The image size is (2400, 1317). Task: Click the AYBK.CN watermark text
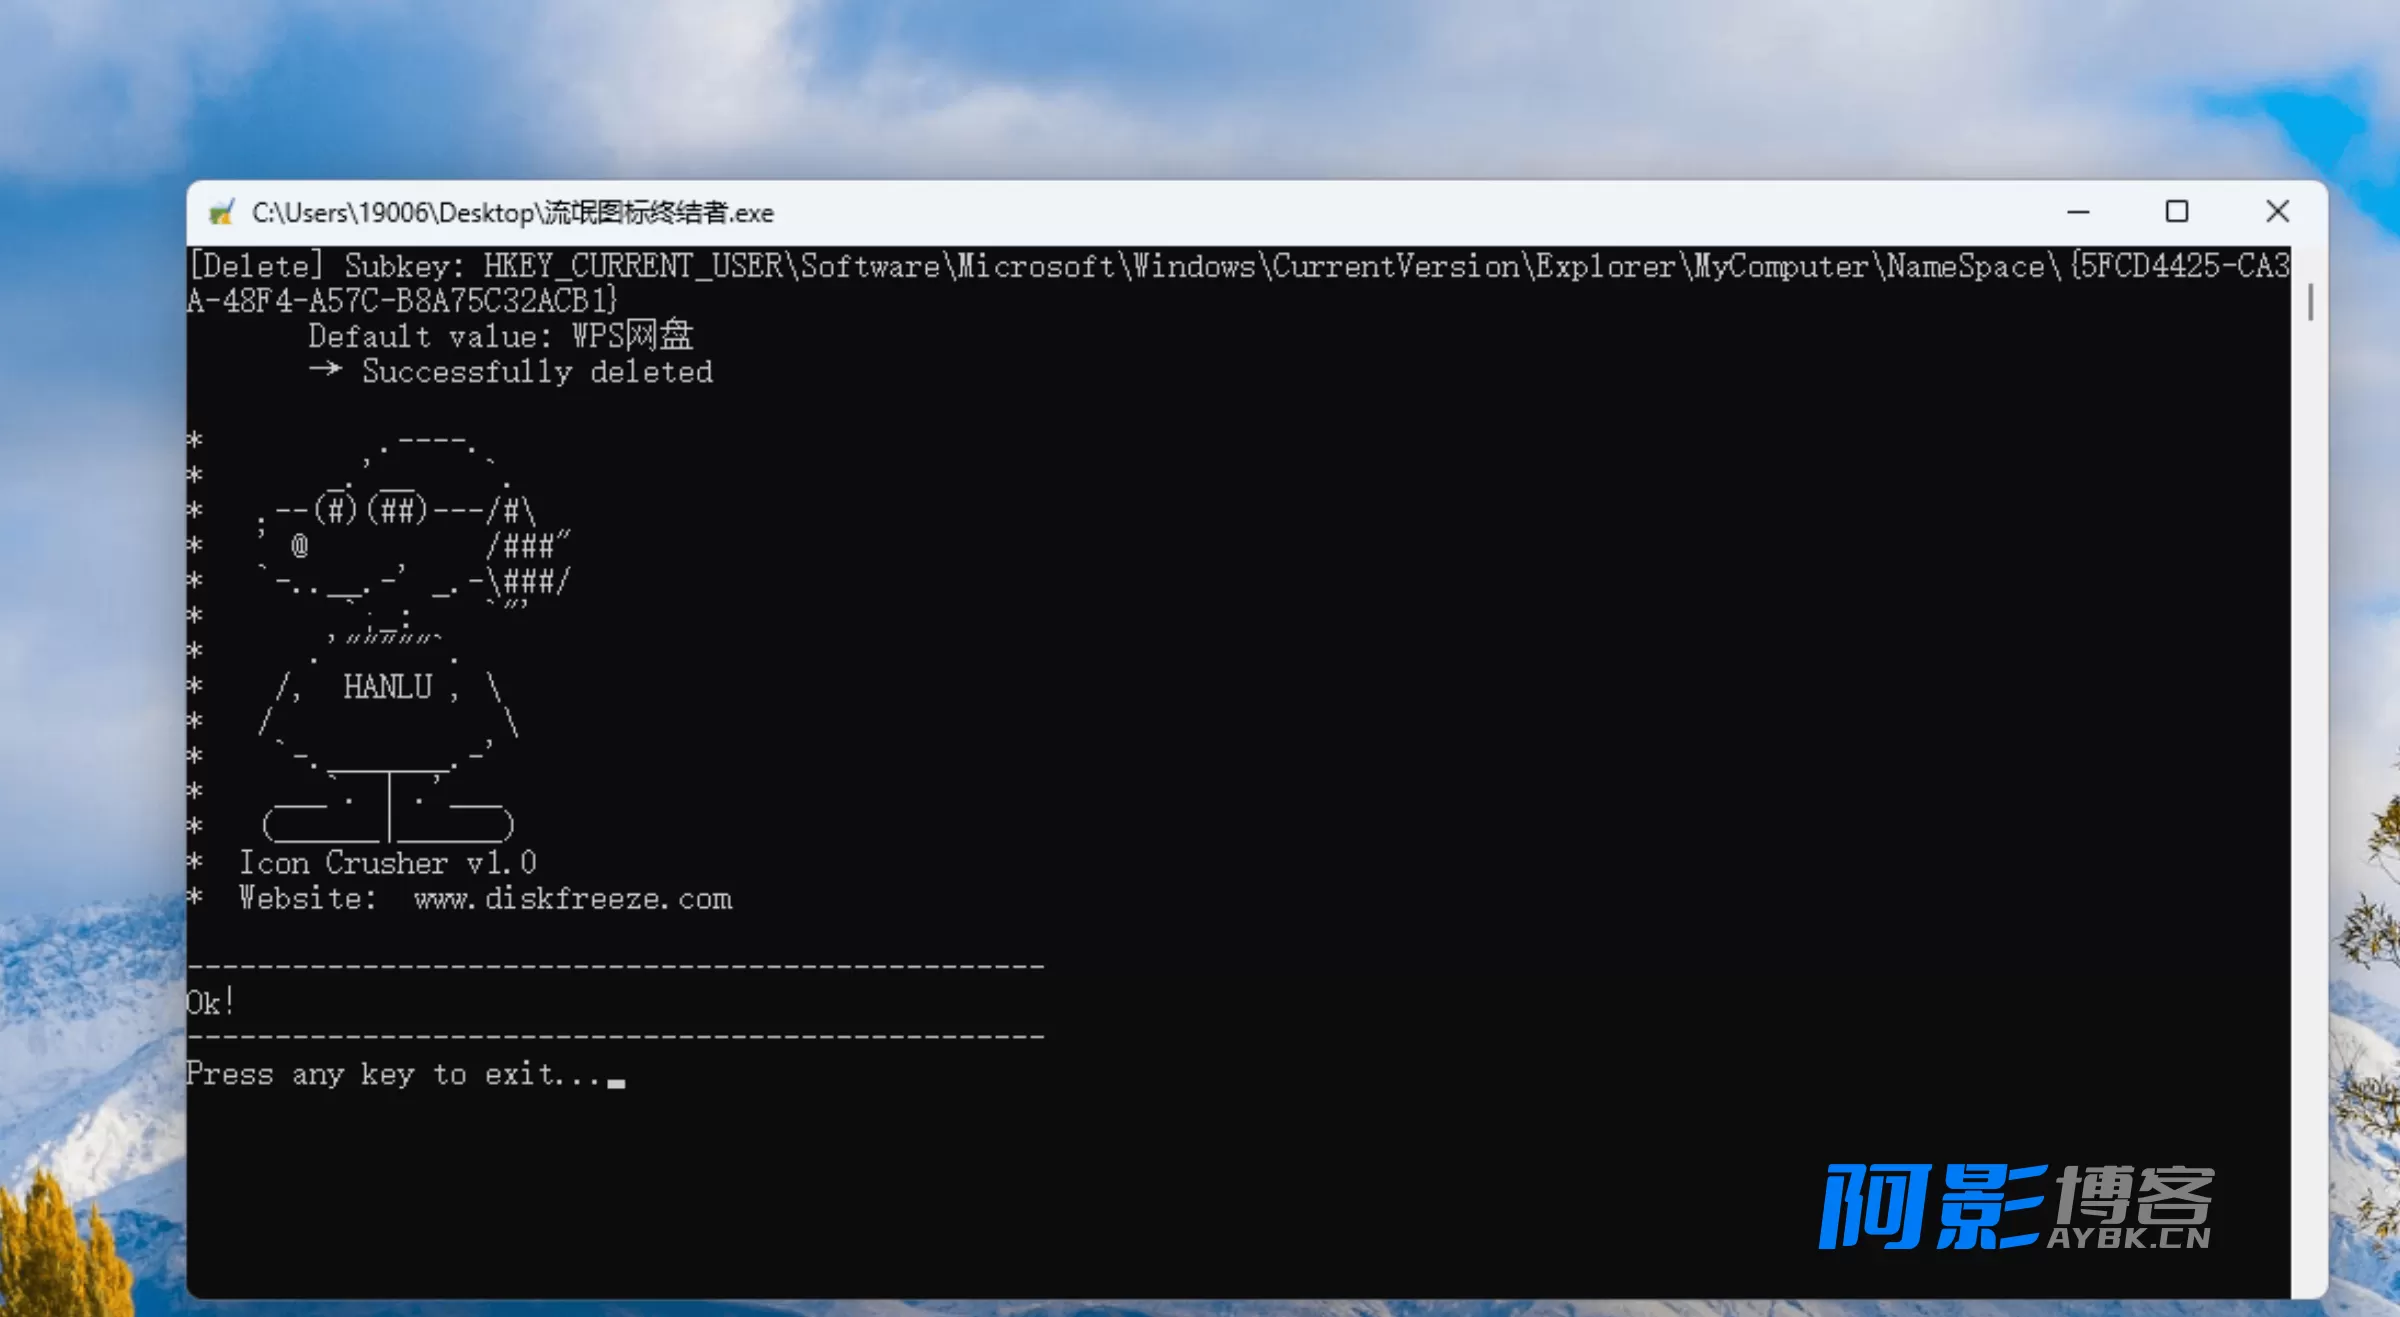[x=2128, y=1238]
